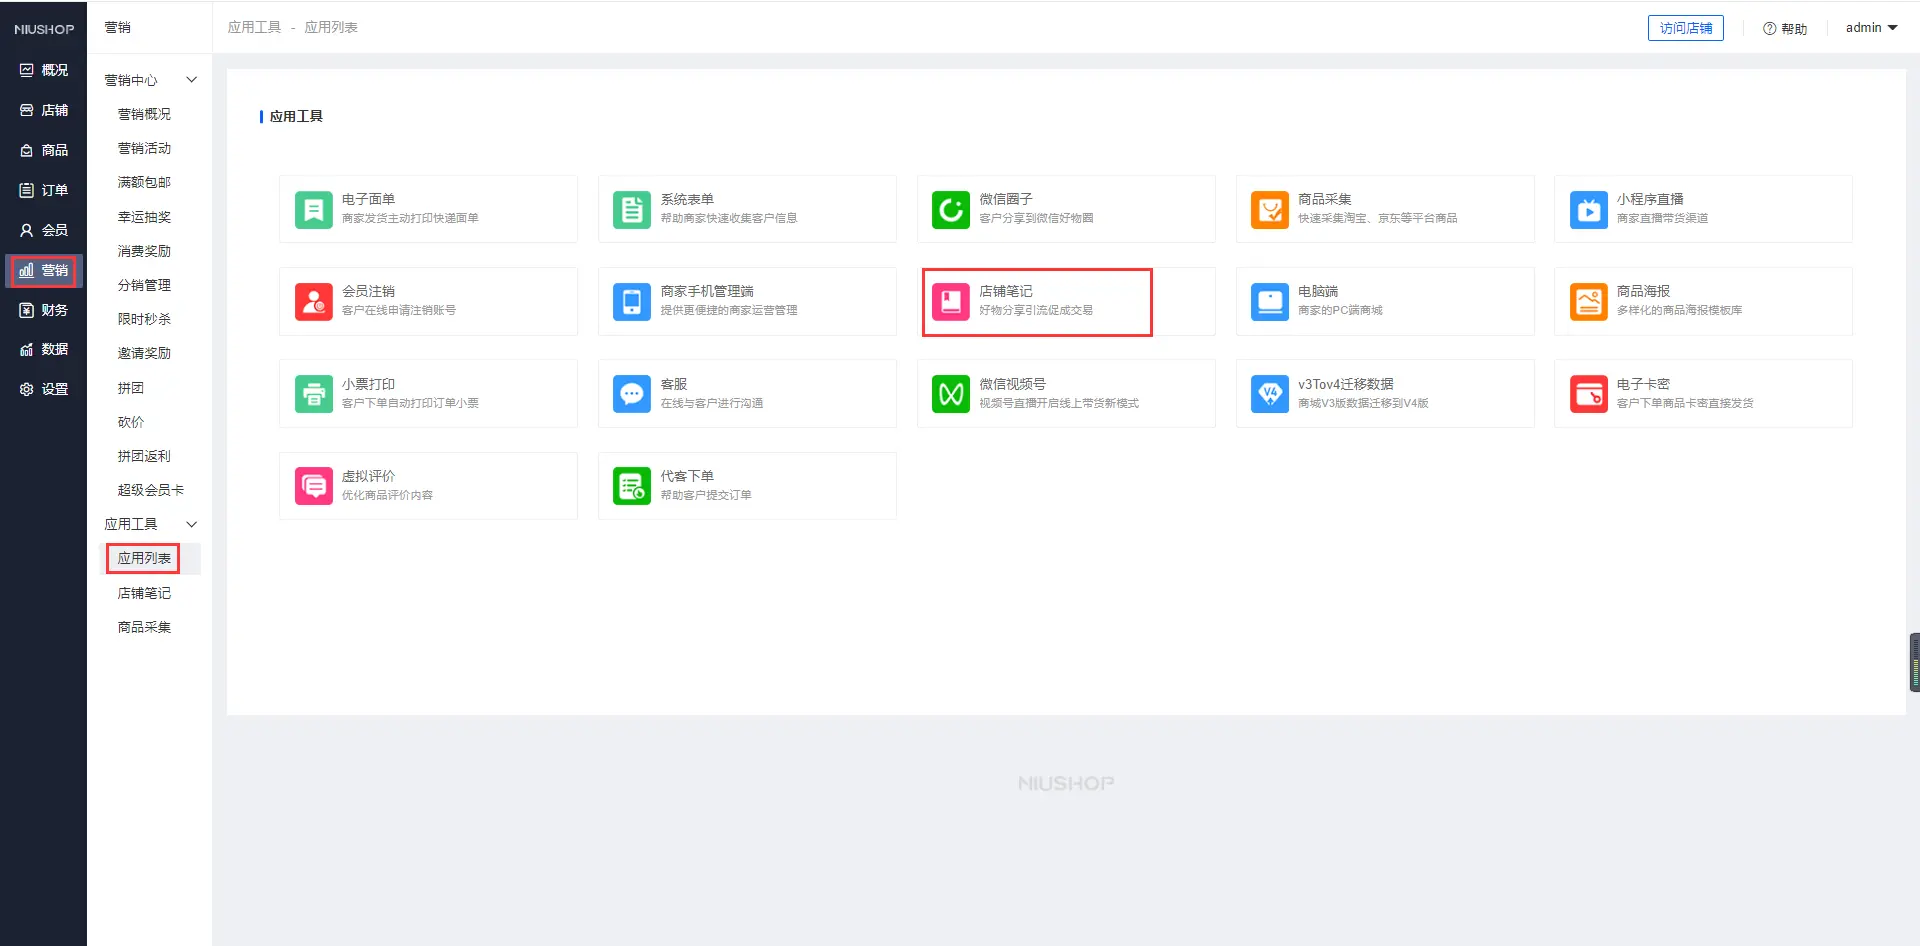
Task: Click the 代客下单 green icon
Action: tap(631, 486)
